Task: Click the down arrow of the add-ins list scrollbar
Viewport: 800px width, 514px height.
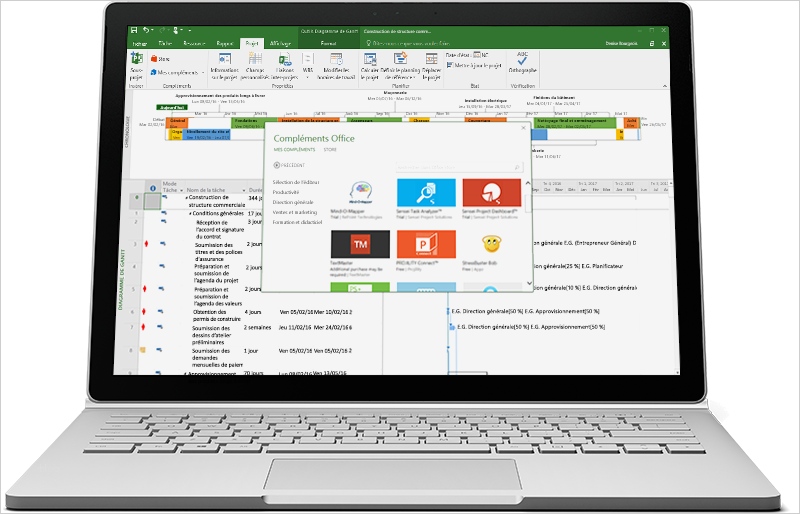Action: coord(529,283)
